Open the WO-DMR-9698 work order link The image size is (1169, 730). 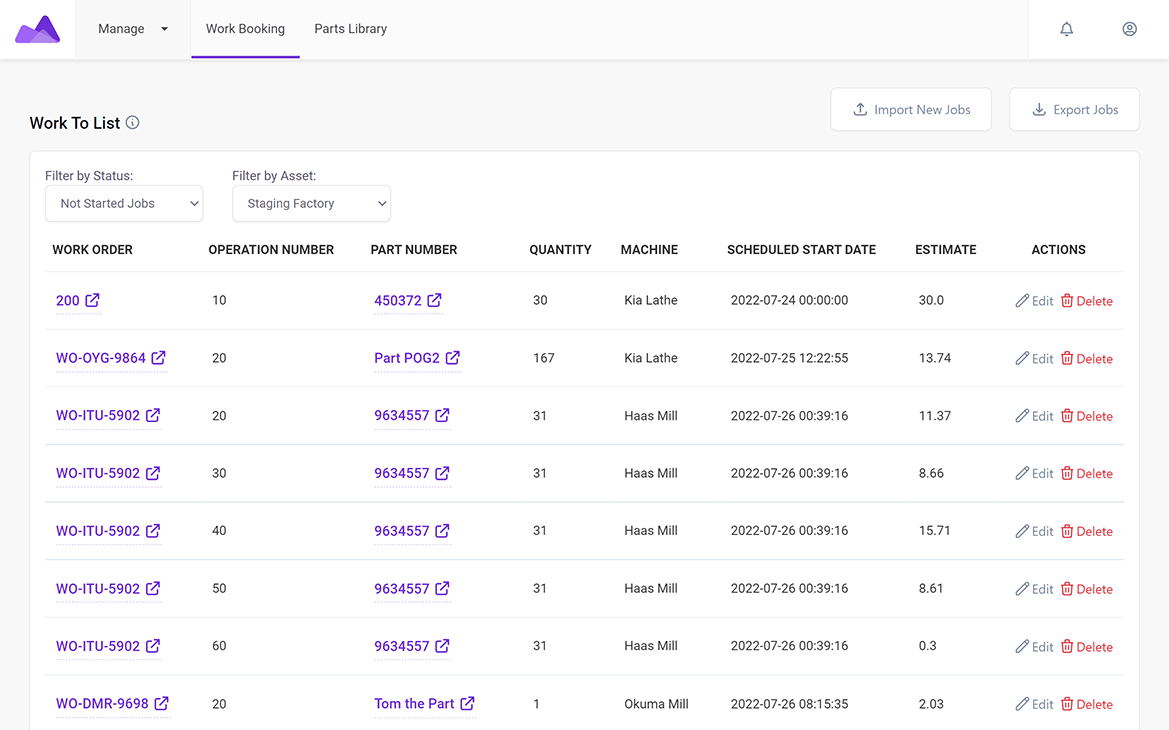(102, 704)
